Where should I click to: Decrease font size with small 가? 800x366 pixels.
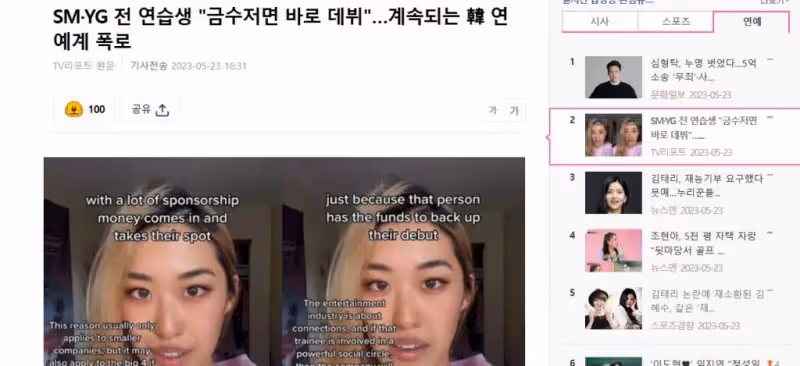[x=492, y=111]
